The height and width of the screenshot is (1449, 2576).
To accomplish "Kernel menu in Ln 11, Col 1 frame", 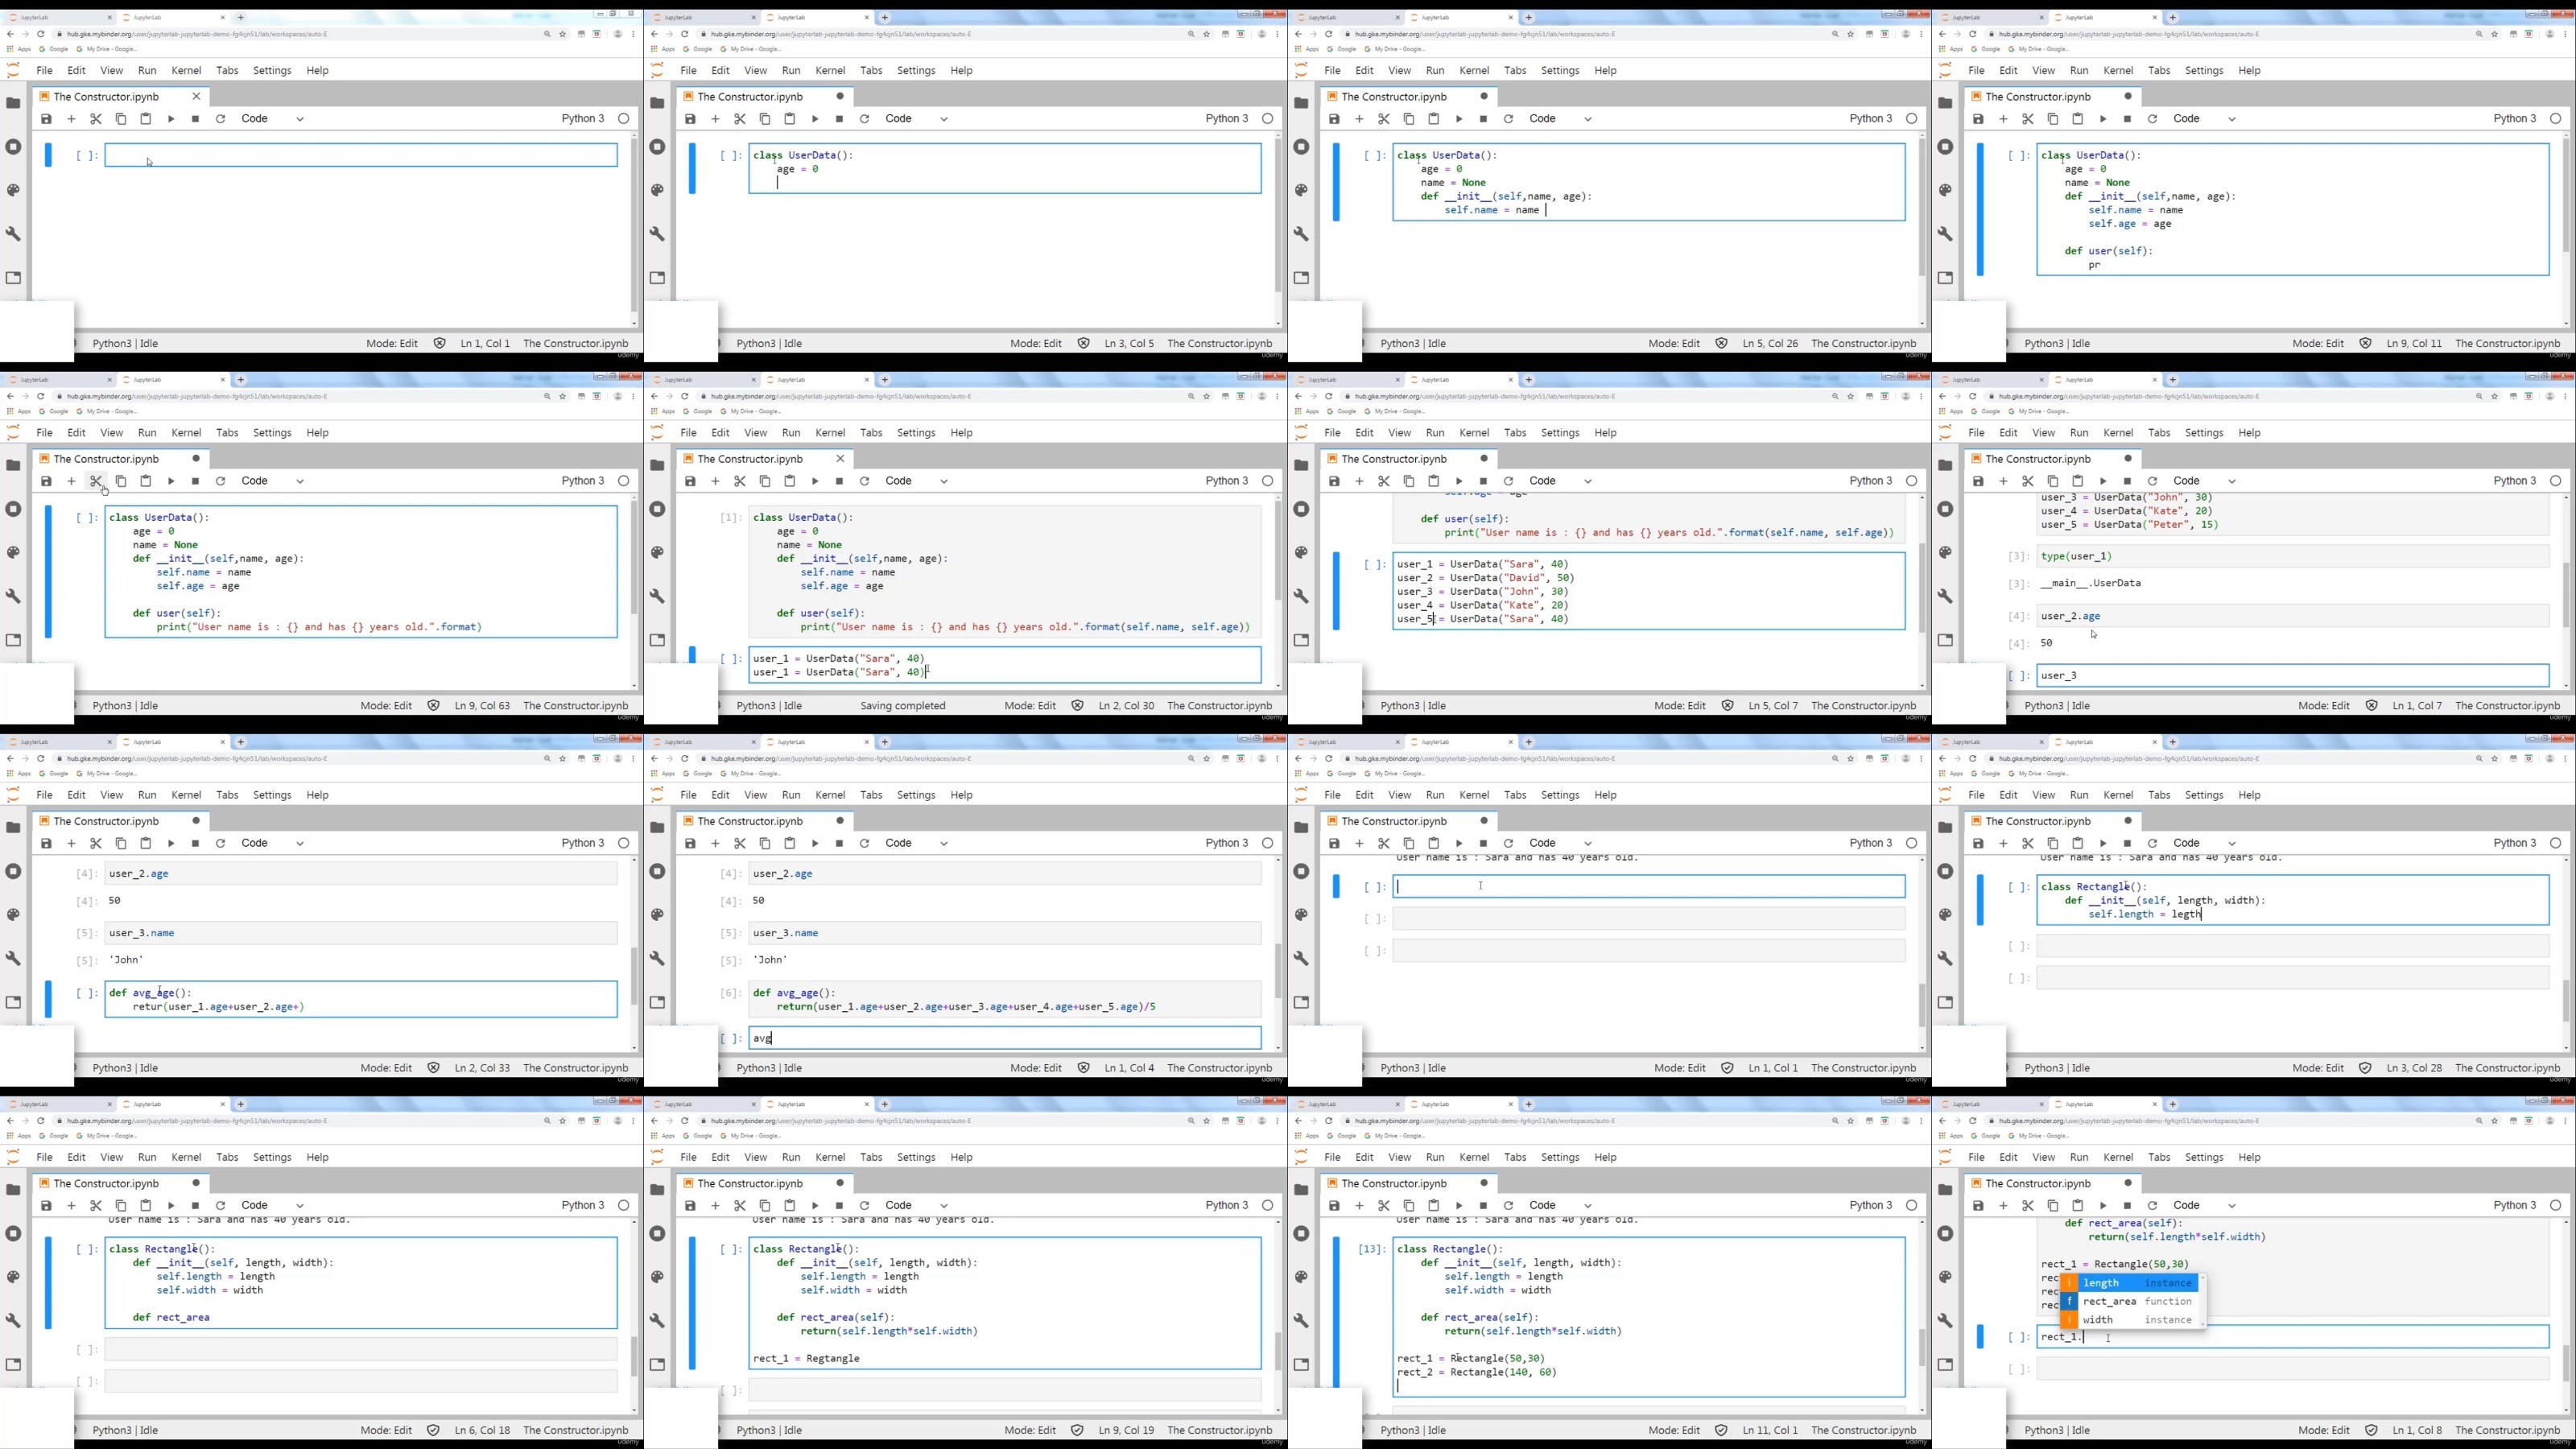I will pyautogui.click(x=1474, y=1157).
